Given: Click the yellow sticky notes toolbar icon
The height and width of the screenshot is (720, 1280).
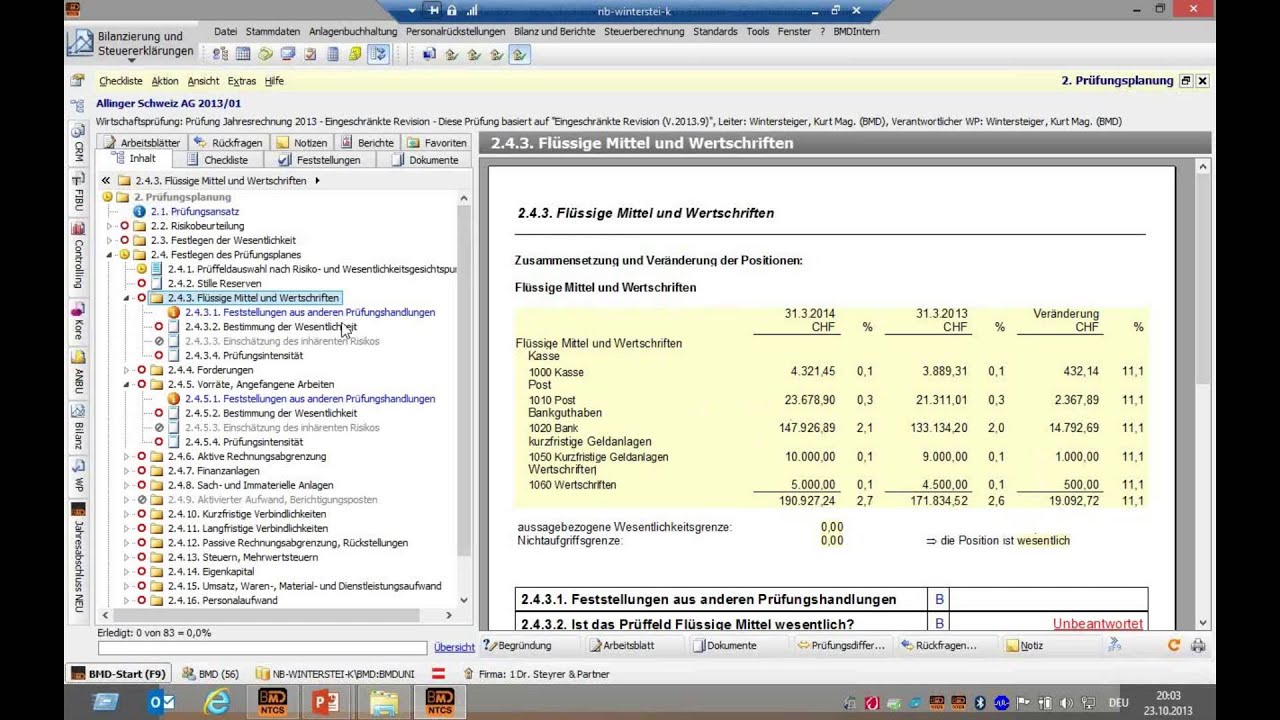Looking at the screenshot, I should click(x=355, y=54).
